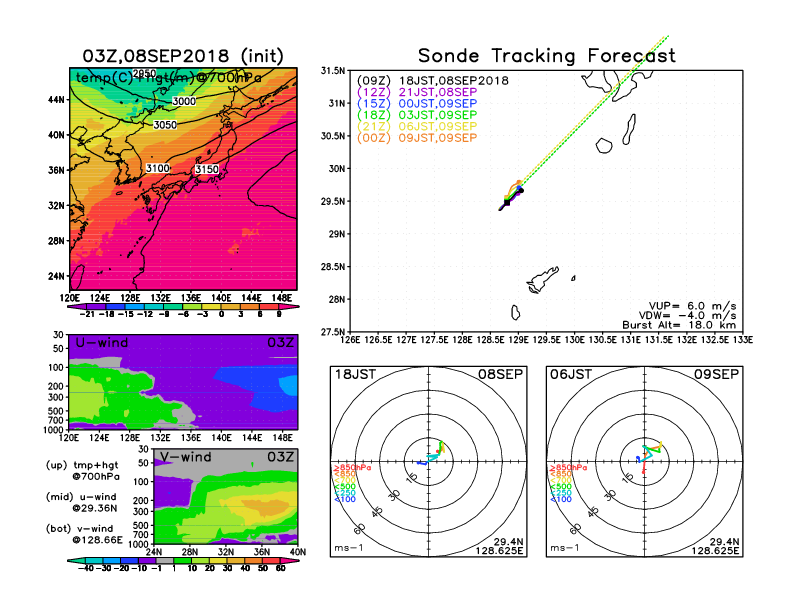Click the 'Sonde Tracking Forecast' heading

[x=547, y=55]
